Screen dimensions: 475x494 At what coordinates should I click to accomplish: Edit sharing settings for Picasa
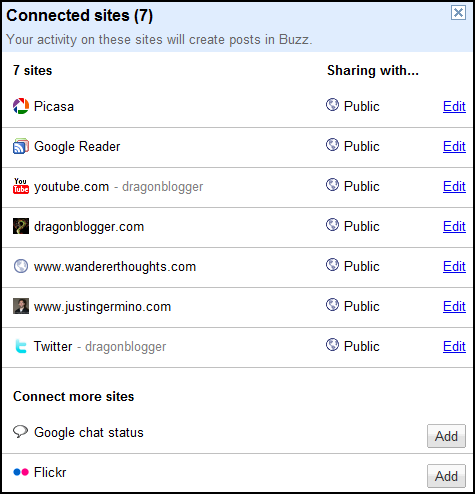click(x=454, y=106)
